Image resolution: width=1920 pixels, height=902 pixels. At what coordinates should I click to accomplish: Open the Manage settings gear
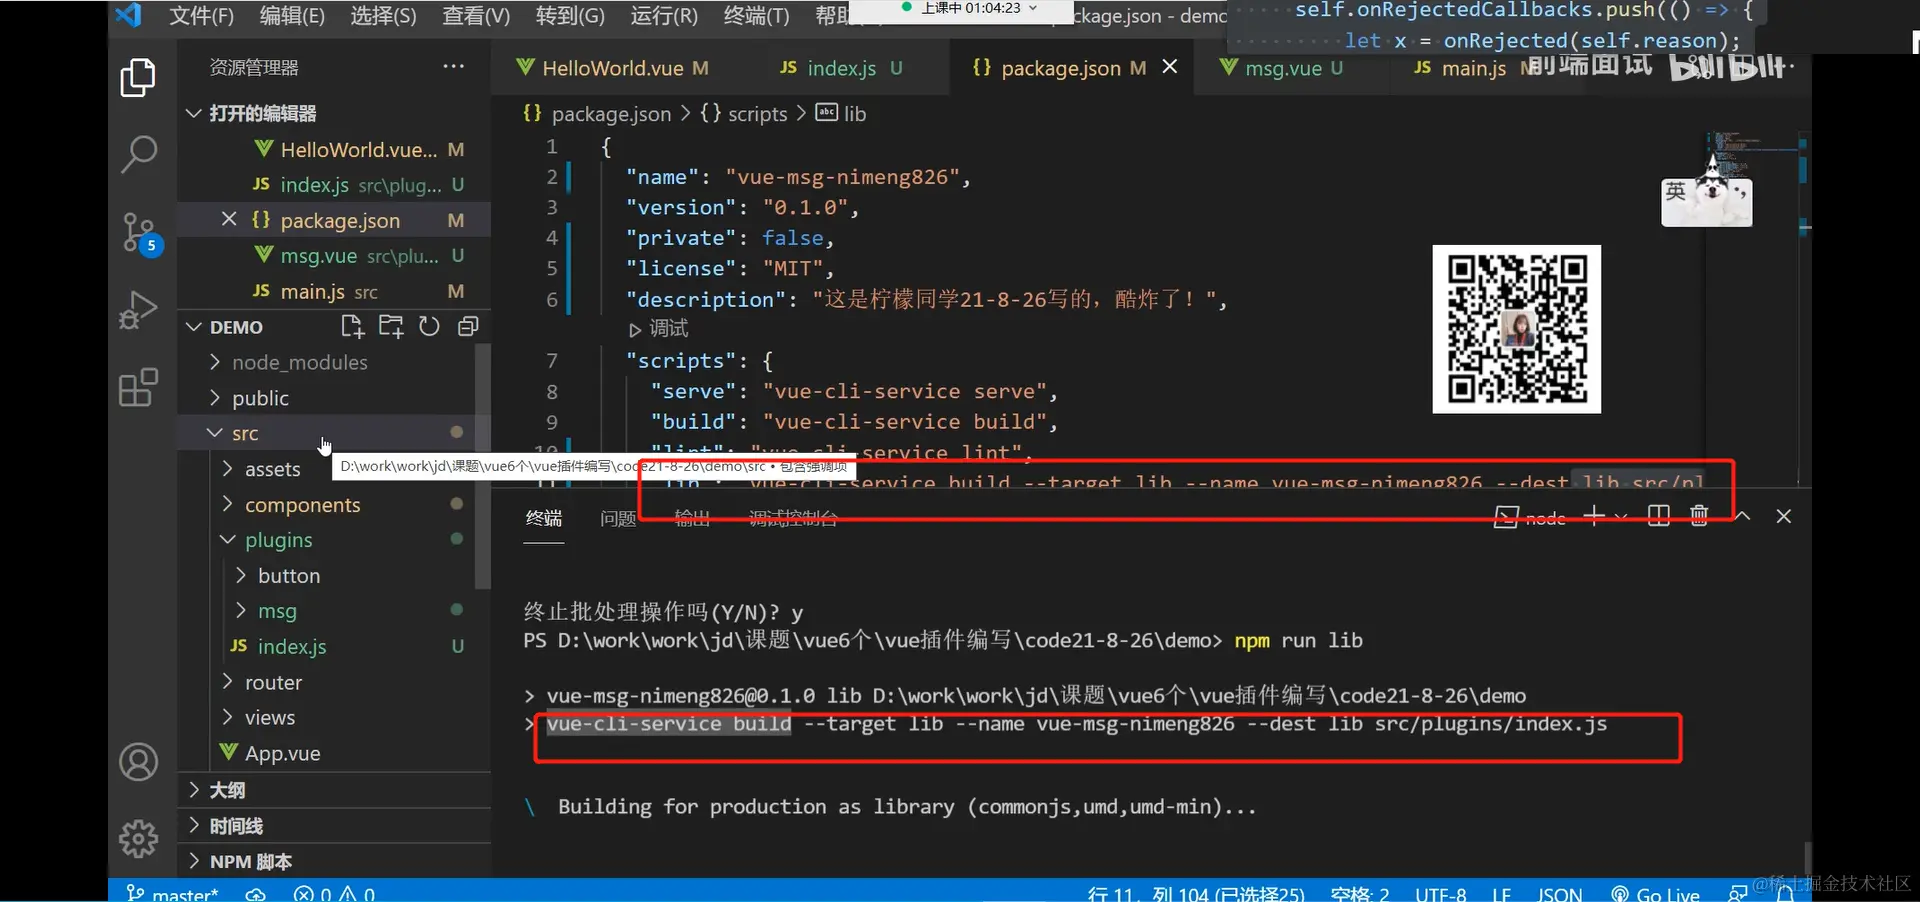pyautogui.click(x=138, y=838)
